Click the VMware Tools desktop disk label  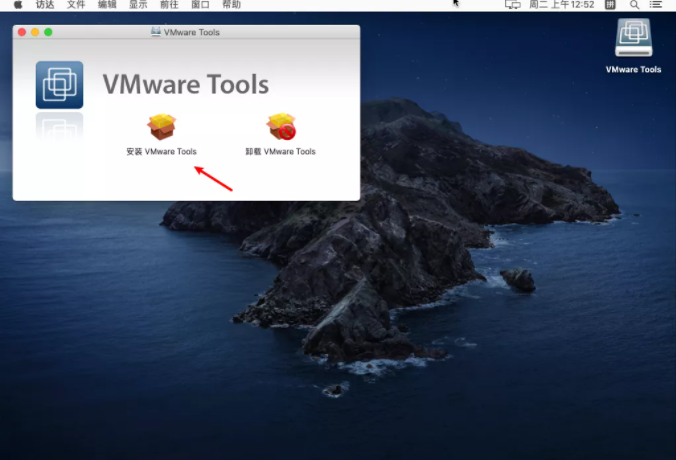pos(633,69)
